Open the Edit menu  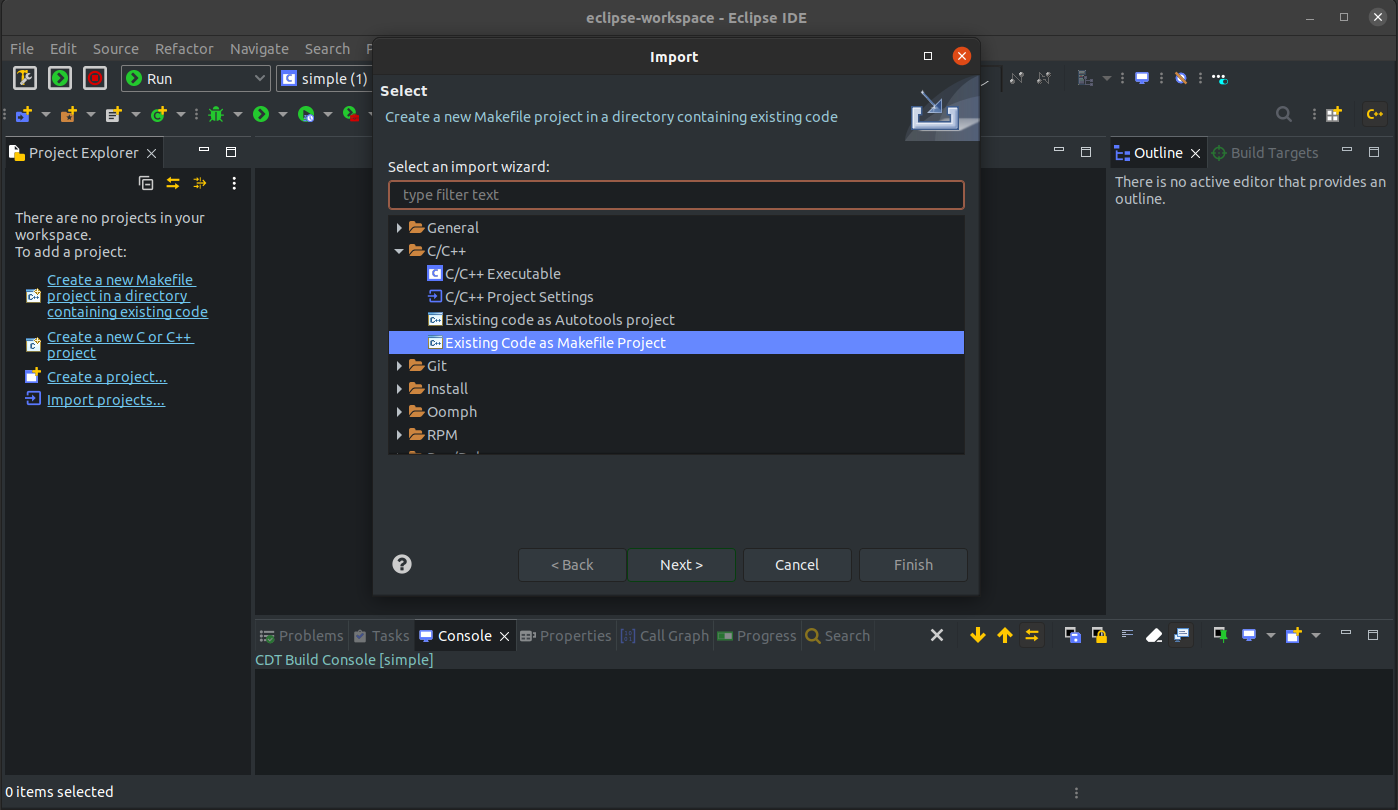point(63,48)
